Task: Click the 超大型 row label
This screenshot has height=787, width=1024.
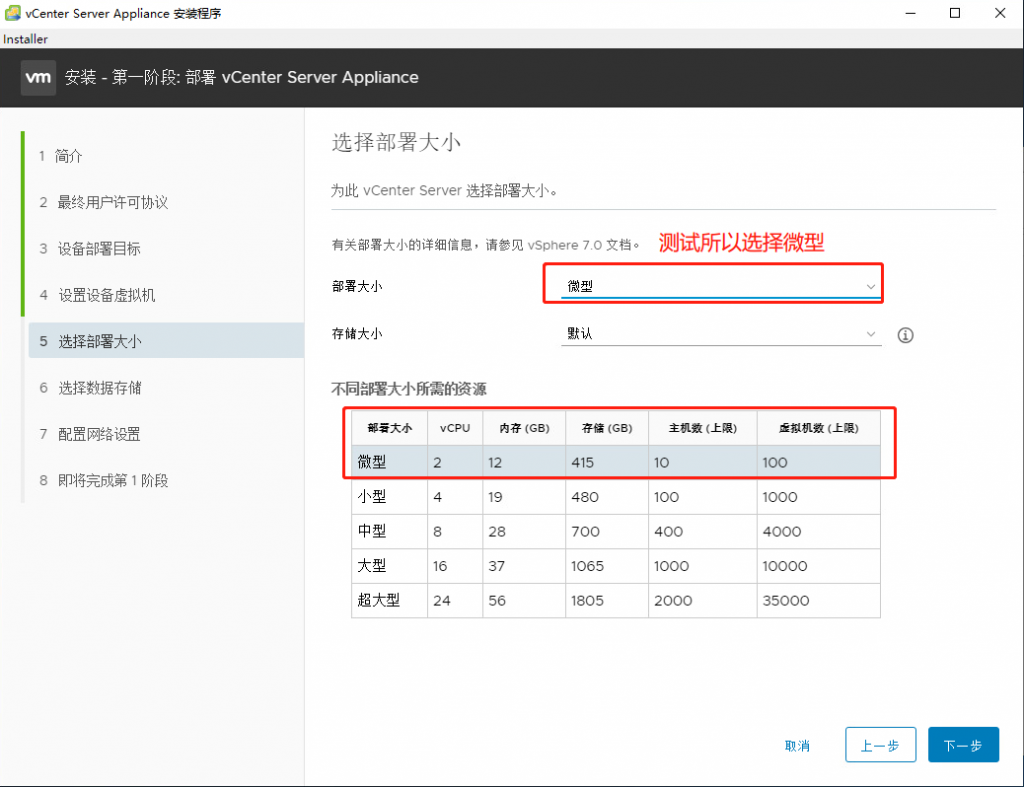Action: (x=378, y=600)
